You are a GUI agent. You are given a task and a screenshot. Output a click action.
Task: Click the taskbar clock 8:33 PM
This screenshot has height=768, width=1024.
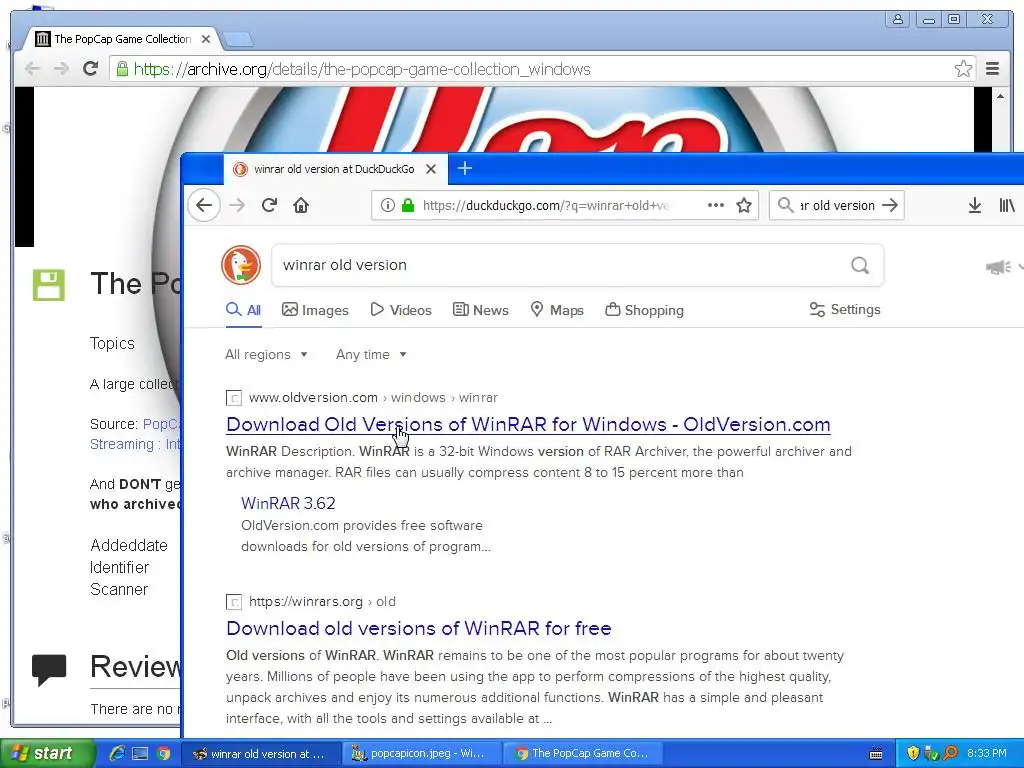(x=987, y=753)
